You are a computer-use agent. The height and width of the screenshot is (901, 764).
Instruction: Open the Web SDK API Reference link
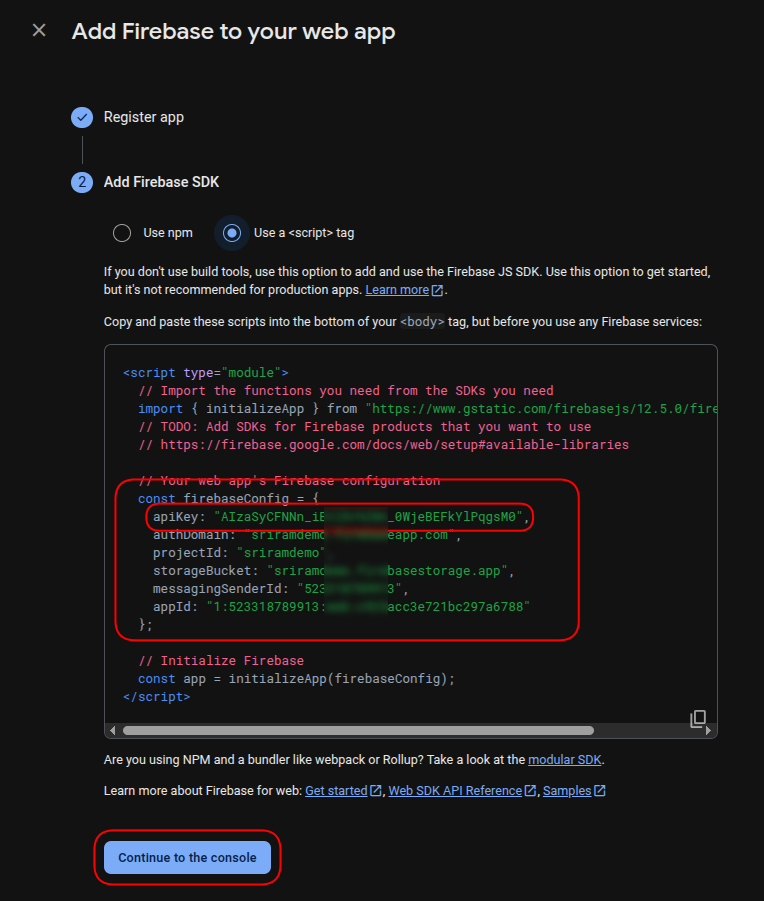(455, 791)
